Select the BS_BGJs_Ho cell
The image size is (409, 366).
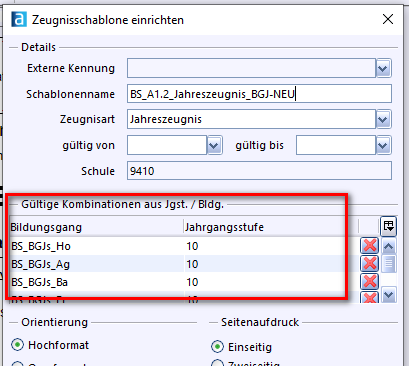(97, 246)
